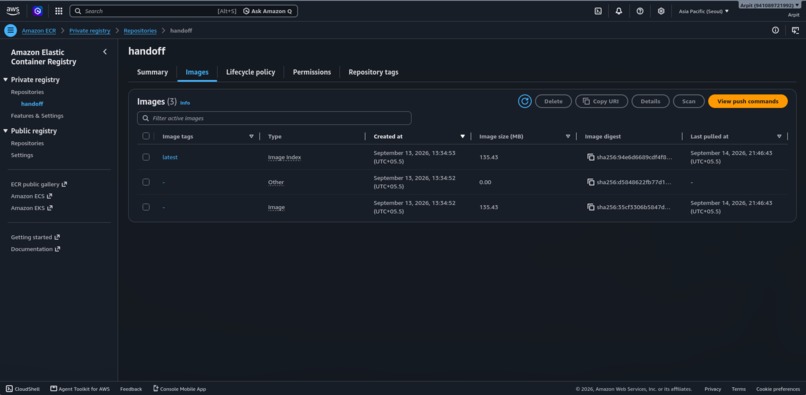Select all images with header checkbox
The image size is (806, 395).
point(146,136)
